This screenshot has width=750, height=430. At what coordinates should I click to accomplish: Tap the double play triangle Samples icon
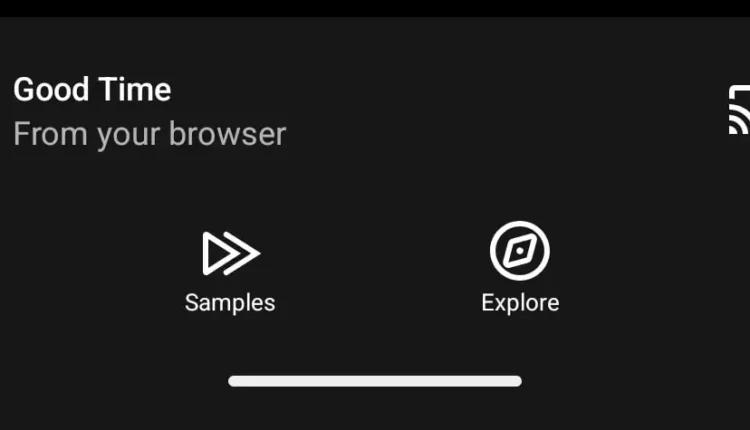pos(231,254)
